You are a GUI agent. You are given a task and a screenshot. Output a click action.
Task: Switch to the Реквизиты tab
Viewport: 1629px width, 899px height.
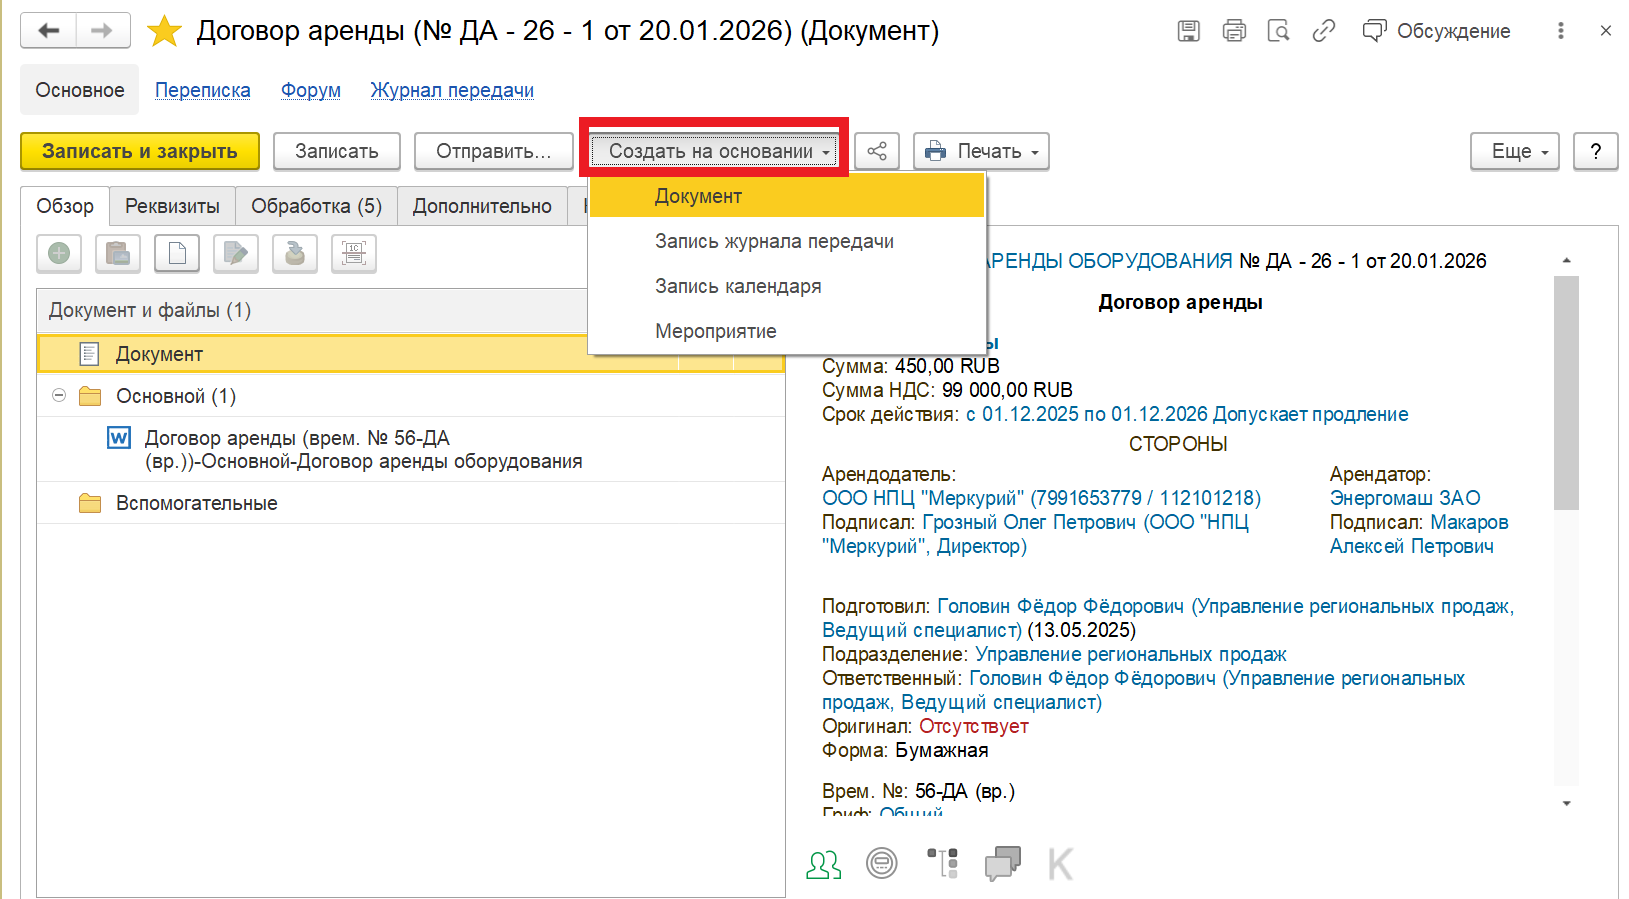[x=172, y=206]
